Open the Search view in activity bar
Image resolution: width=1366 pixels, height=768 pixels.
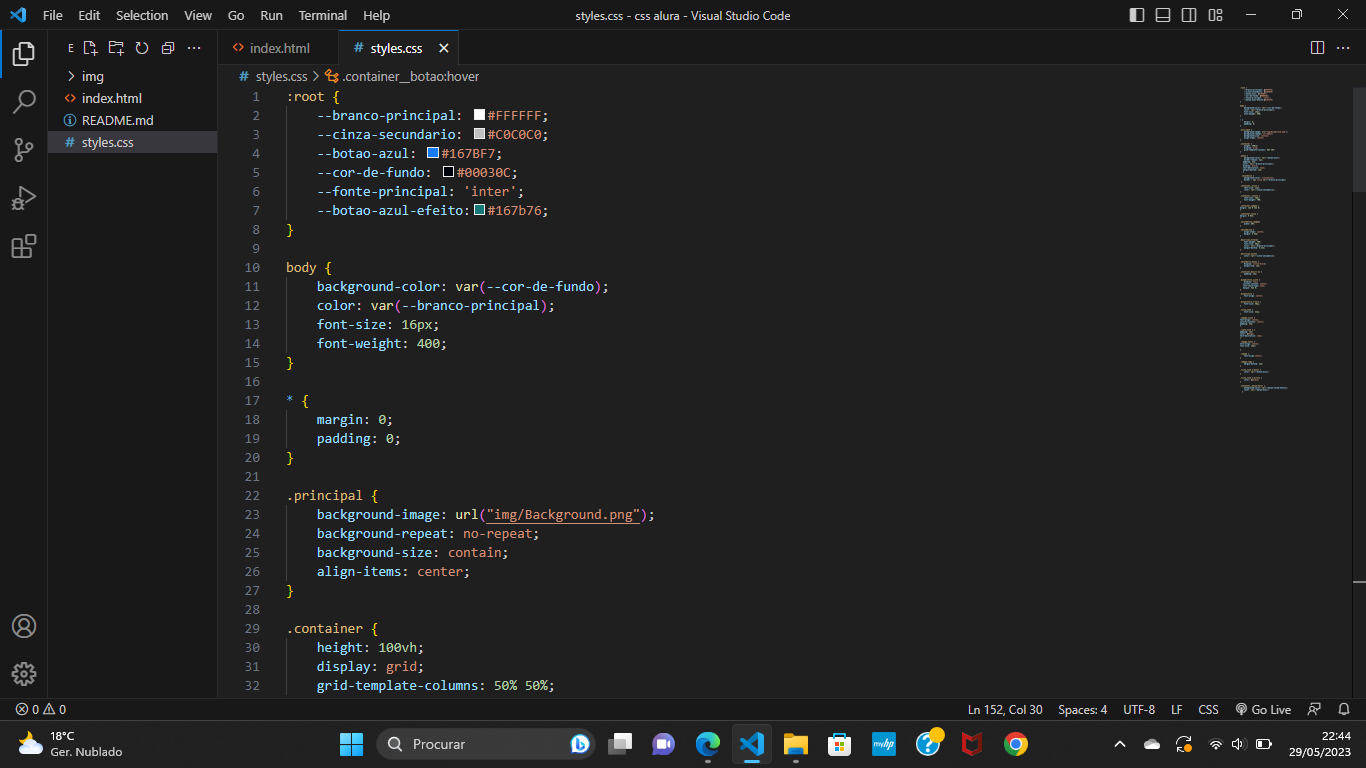tap(24, 101)
